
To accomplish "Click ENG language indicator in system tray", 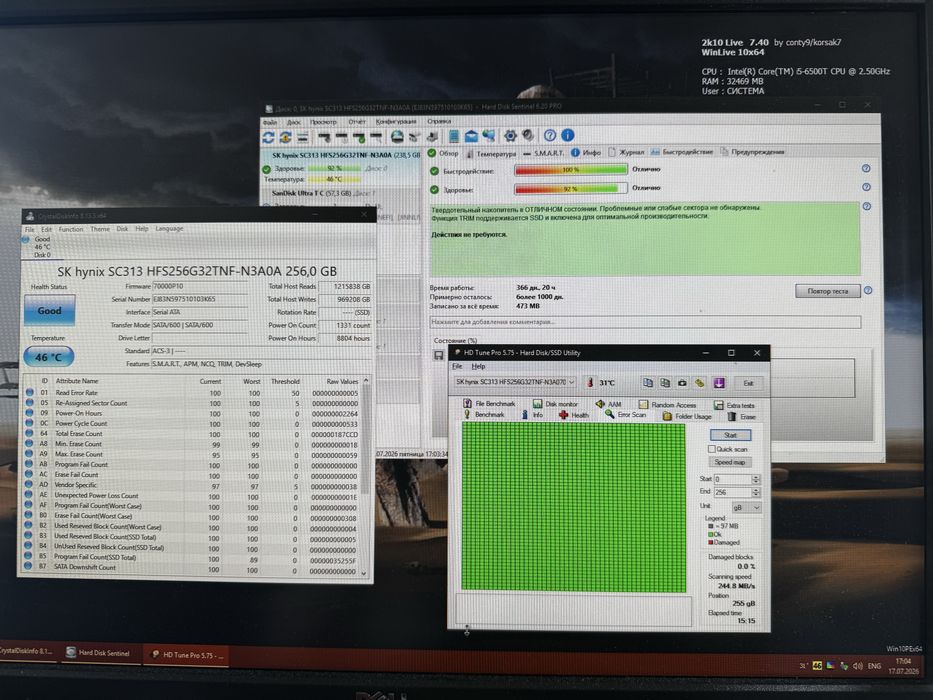I will pyautogui.click(x=874, y=666).
